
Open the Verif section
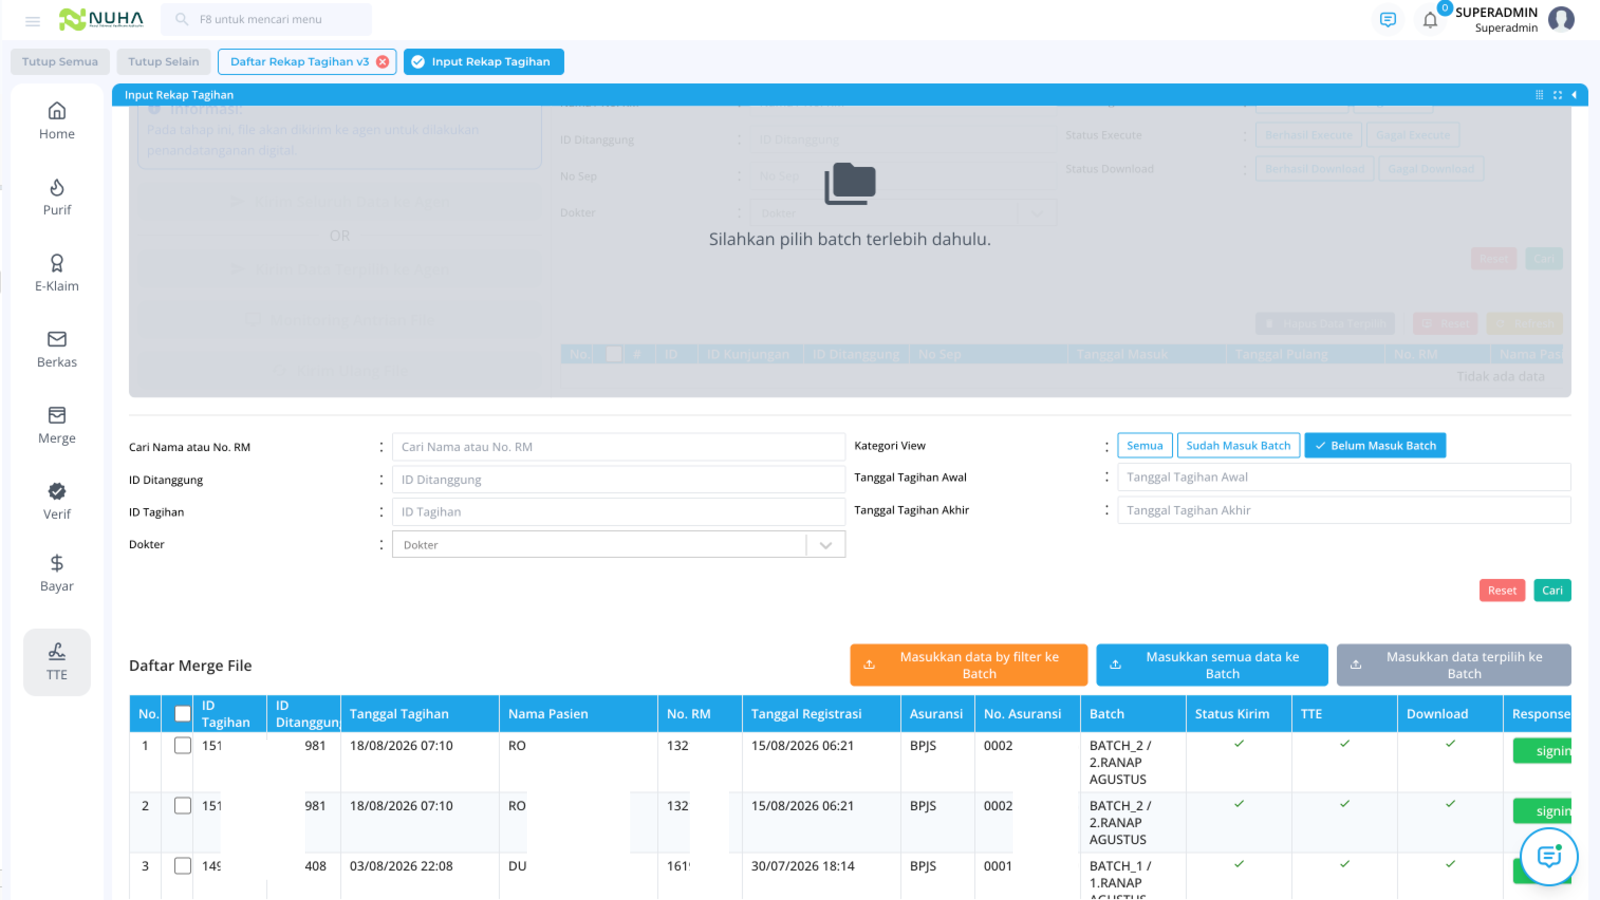[57, 501]
